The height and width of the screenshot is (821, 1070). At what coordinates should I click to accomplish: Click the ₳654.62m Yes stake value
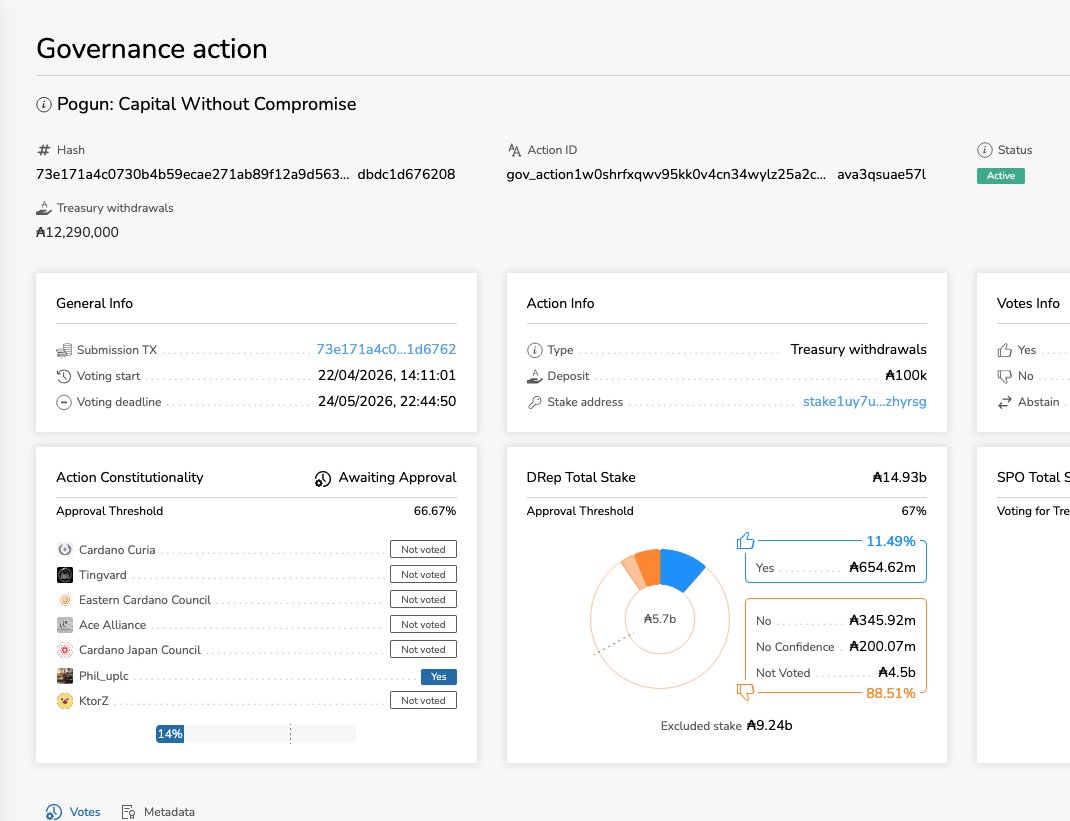pos(882,568)
